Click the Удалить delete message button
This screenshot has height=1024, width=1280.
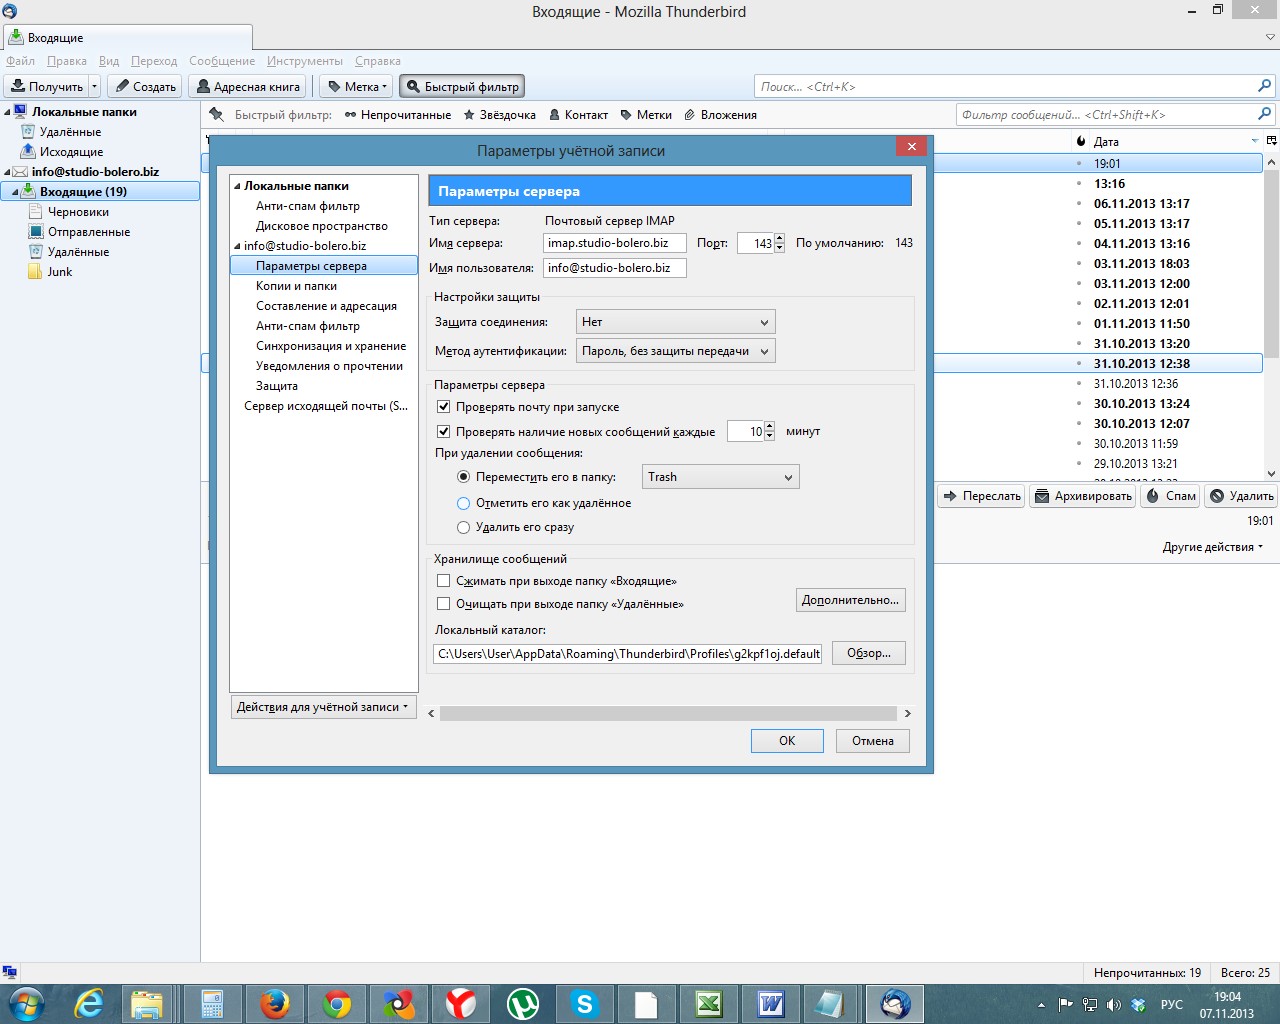point(1241,496)
